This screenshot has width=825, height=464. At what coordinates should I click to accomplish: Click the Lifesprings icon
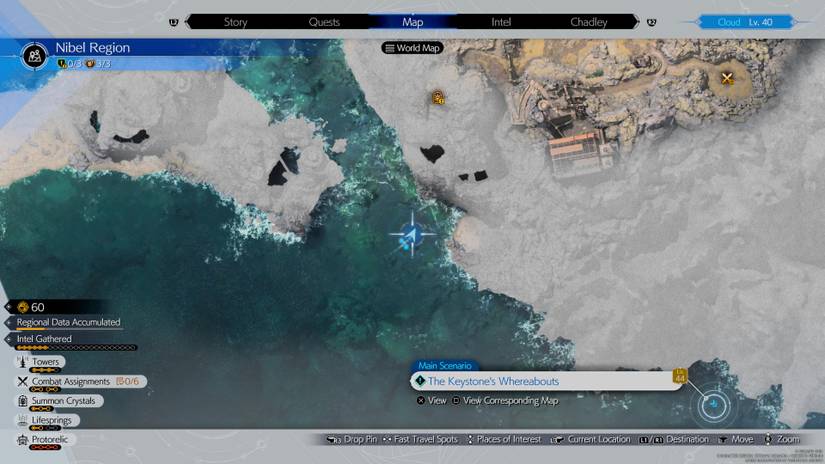pos(22,420)
